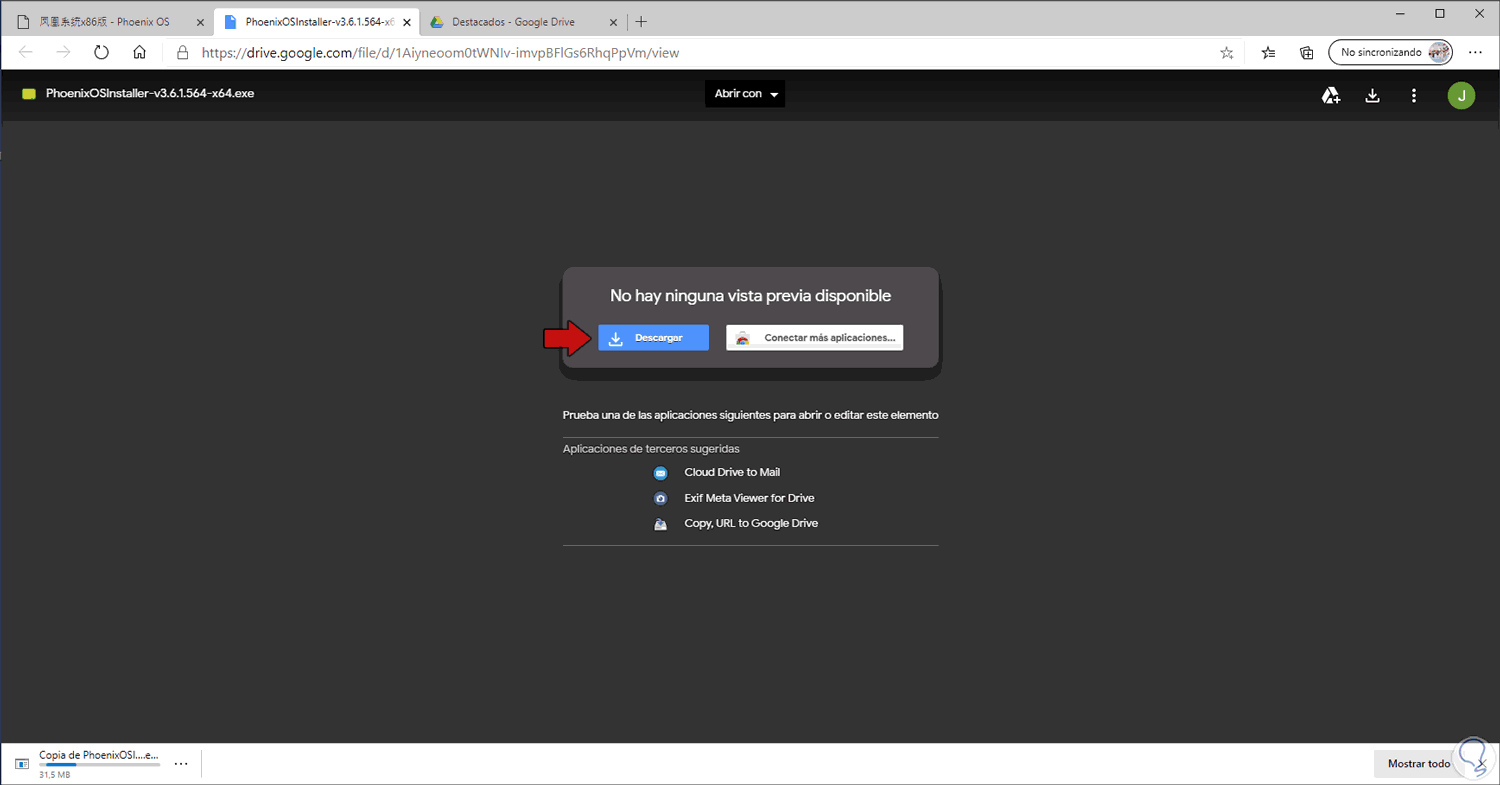The image size is (1500, 785).
Task: Click 'No hay ninguna vista previa disponible' text
Action: [750, 296]
